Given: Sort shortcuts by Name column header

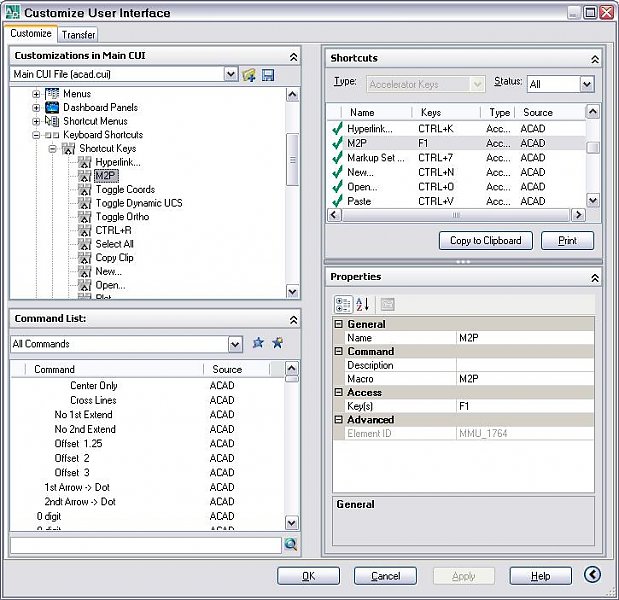Looking at the screenshot, I should pyautogui.click(x=375, y=112).
